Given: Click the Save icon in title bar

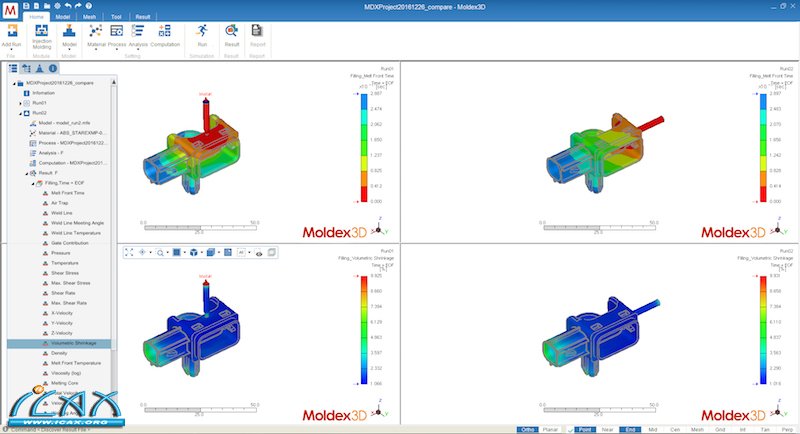Looking at the screenshot, I should [x=26, y=6].
